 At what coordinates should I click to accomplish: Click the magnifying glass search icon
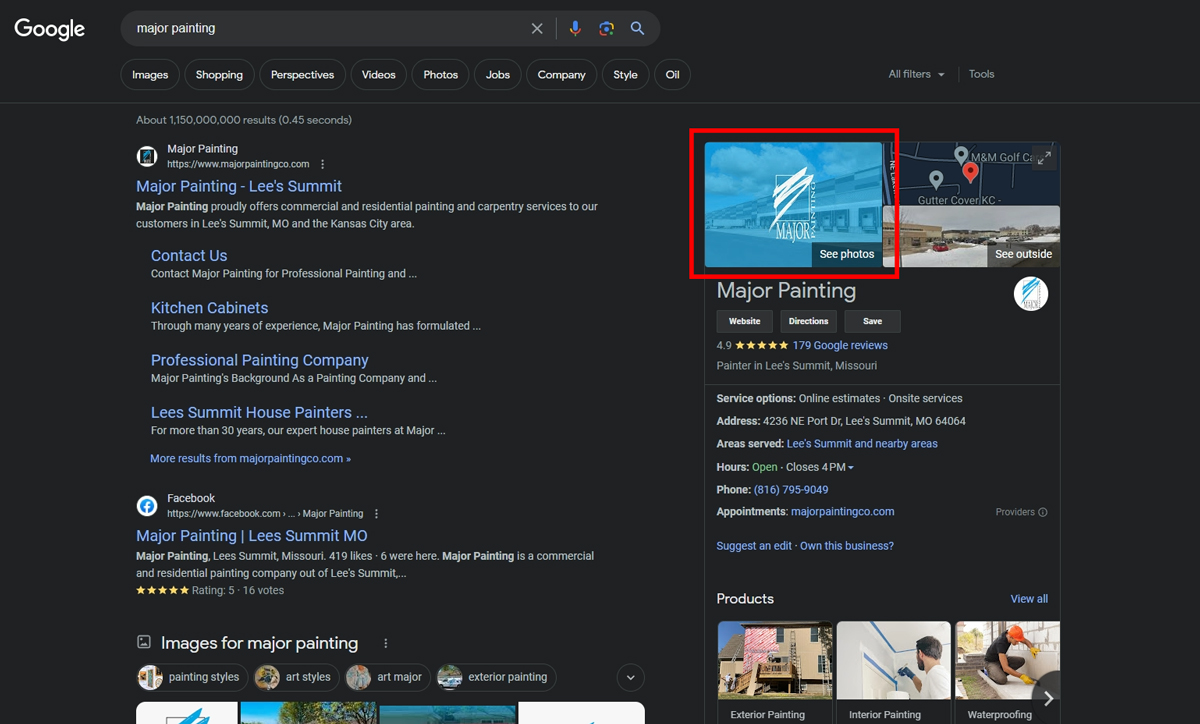pyautogui.click(x=637, y=29)
